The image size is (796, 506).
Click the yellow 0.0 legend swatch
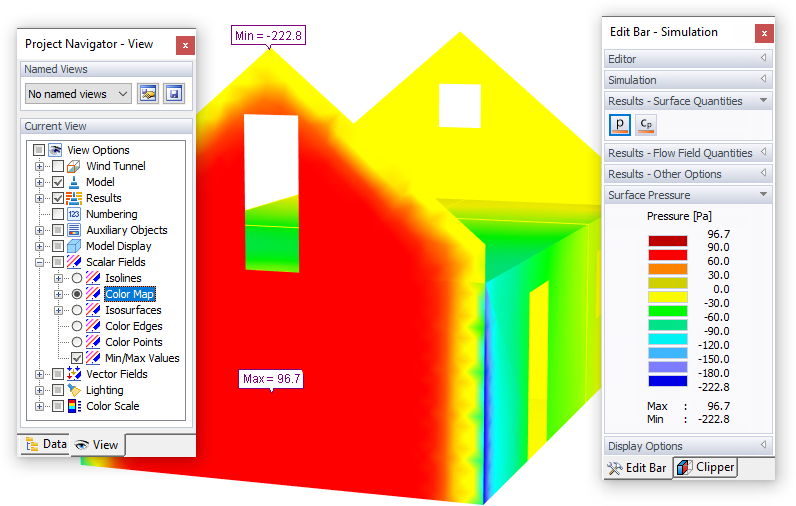pos(668,296)
